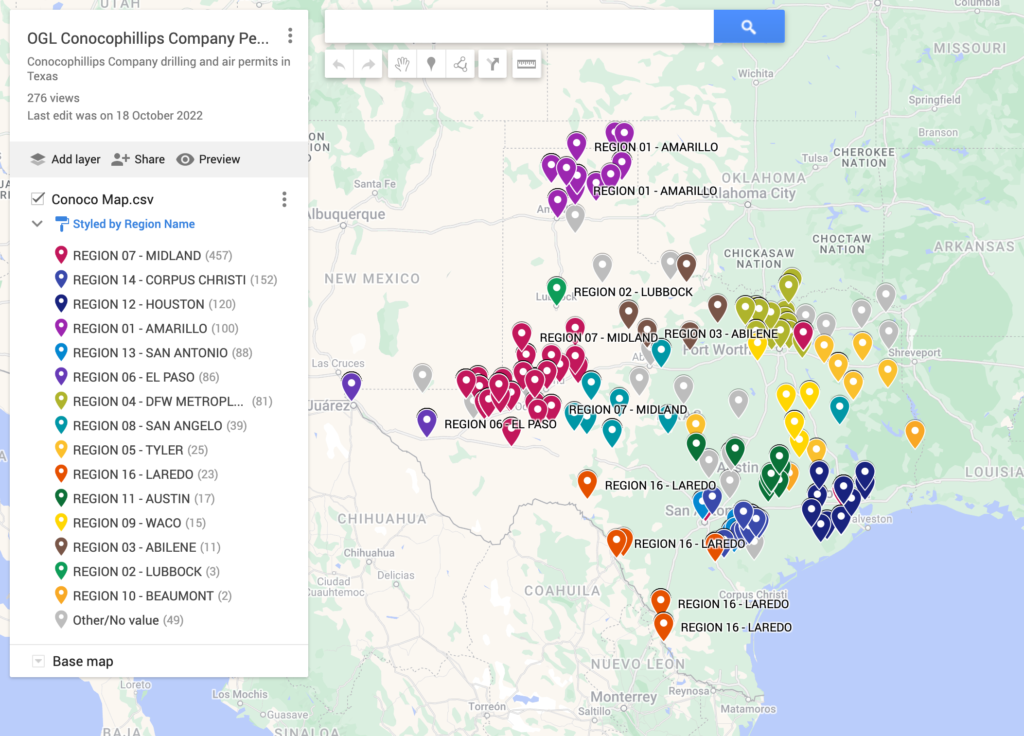Select the hand pan tool
Image resolution: width=1024 pixels, height=736 pixels.
click(402, 64)
